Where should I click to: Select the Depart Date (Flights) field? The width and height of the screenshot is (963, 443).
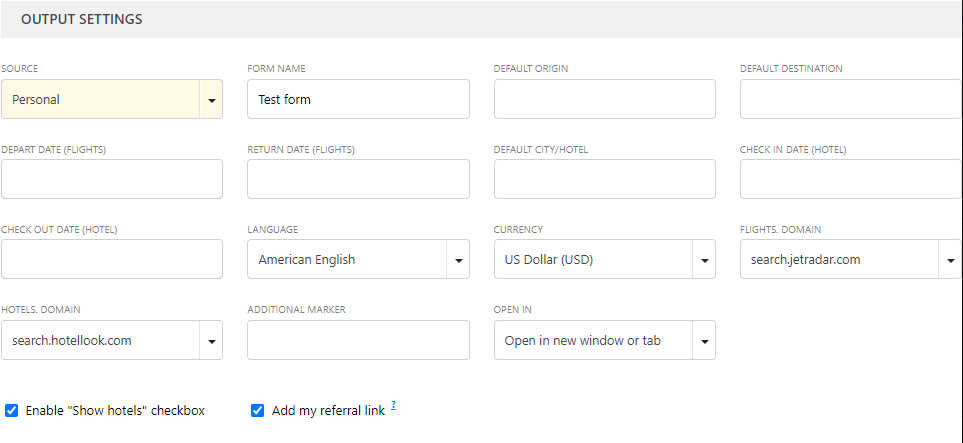pos(112,179)
